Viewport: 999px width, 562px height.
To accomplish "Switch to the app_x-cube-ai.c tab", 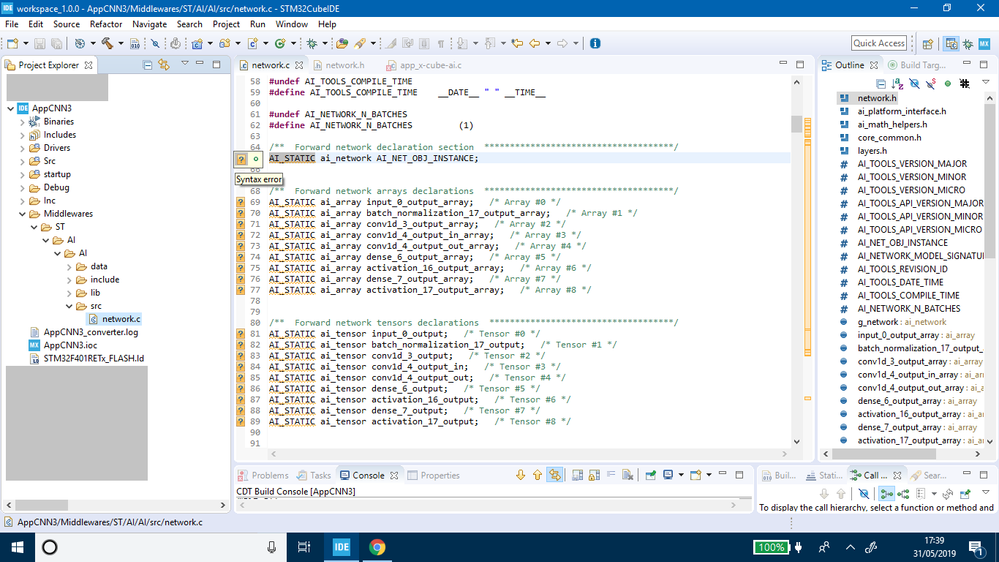I will tap(424, 65).
